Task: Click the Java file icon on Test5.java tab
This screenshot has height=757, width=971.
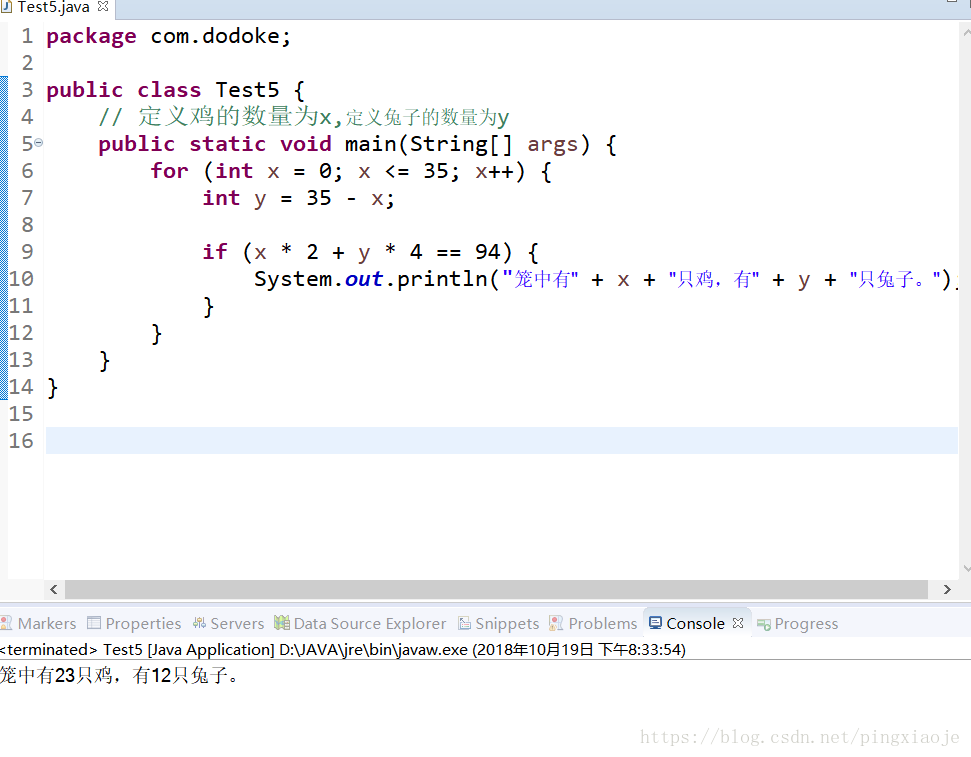Action: point(6,7)
